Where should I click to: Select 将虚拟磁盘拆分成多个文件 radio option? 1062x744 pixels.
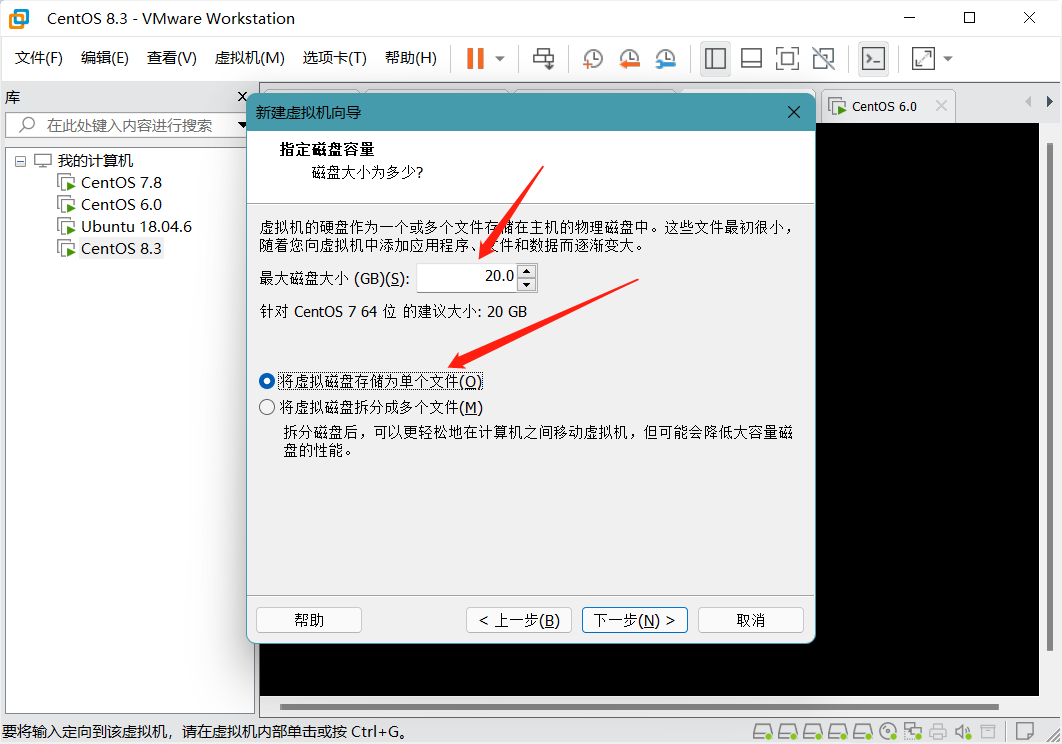pyautogui.click(x=267, y=407)
